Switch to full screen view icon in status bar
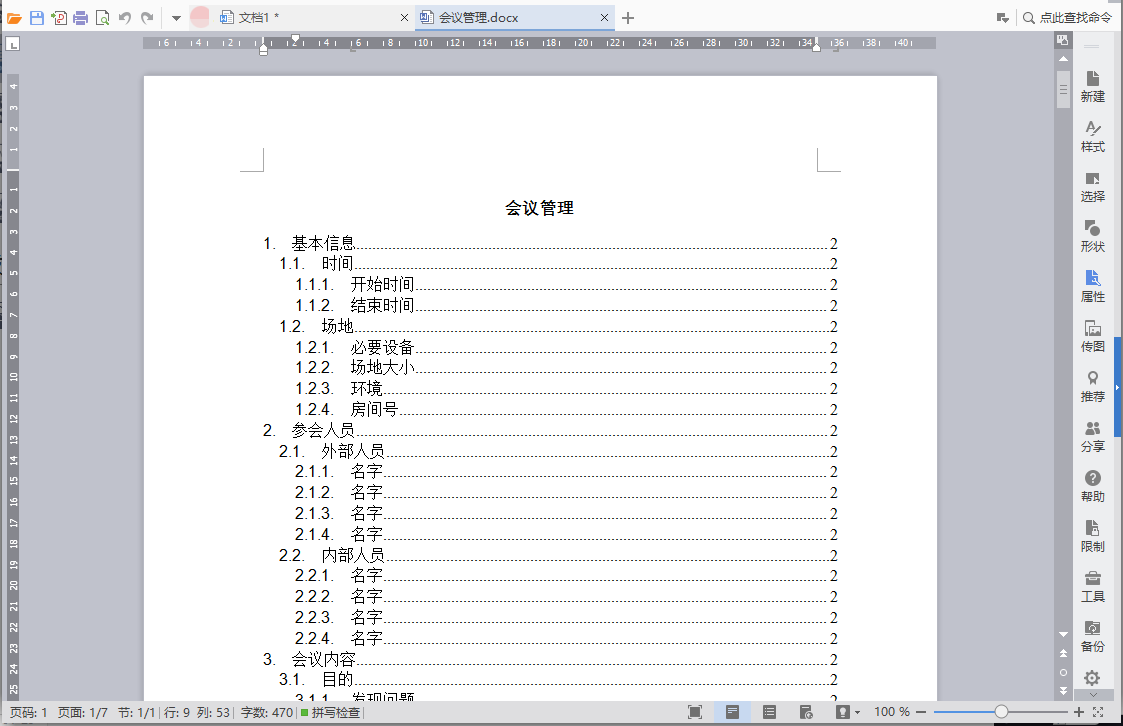The width and height of the screenshot is (1123, 726). (x=695, y=712)
